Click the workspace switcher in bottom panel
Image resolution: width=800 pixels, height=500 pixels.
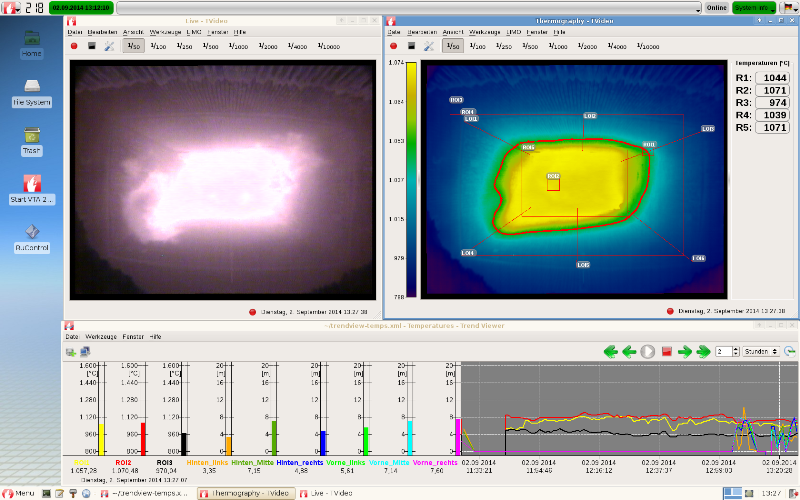tap(733, 493)
